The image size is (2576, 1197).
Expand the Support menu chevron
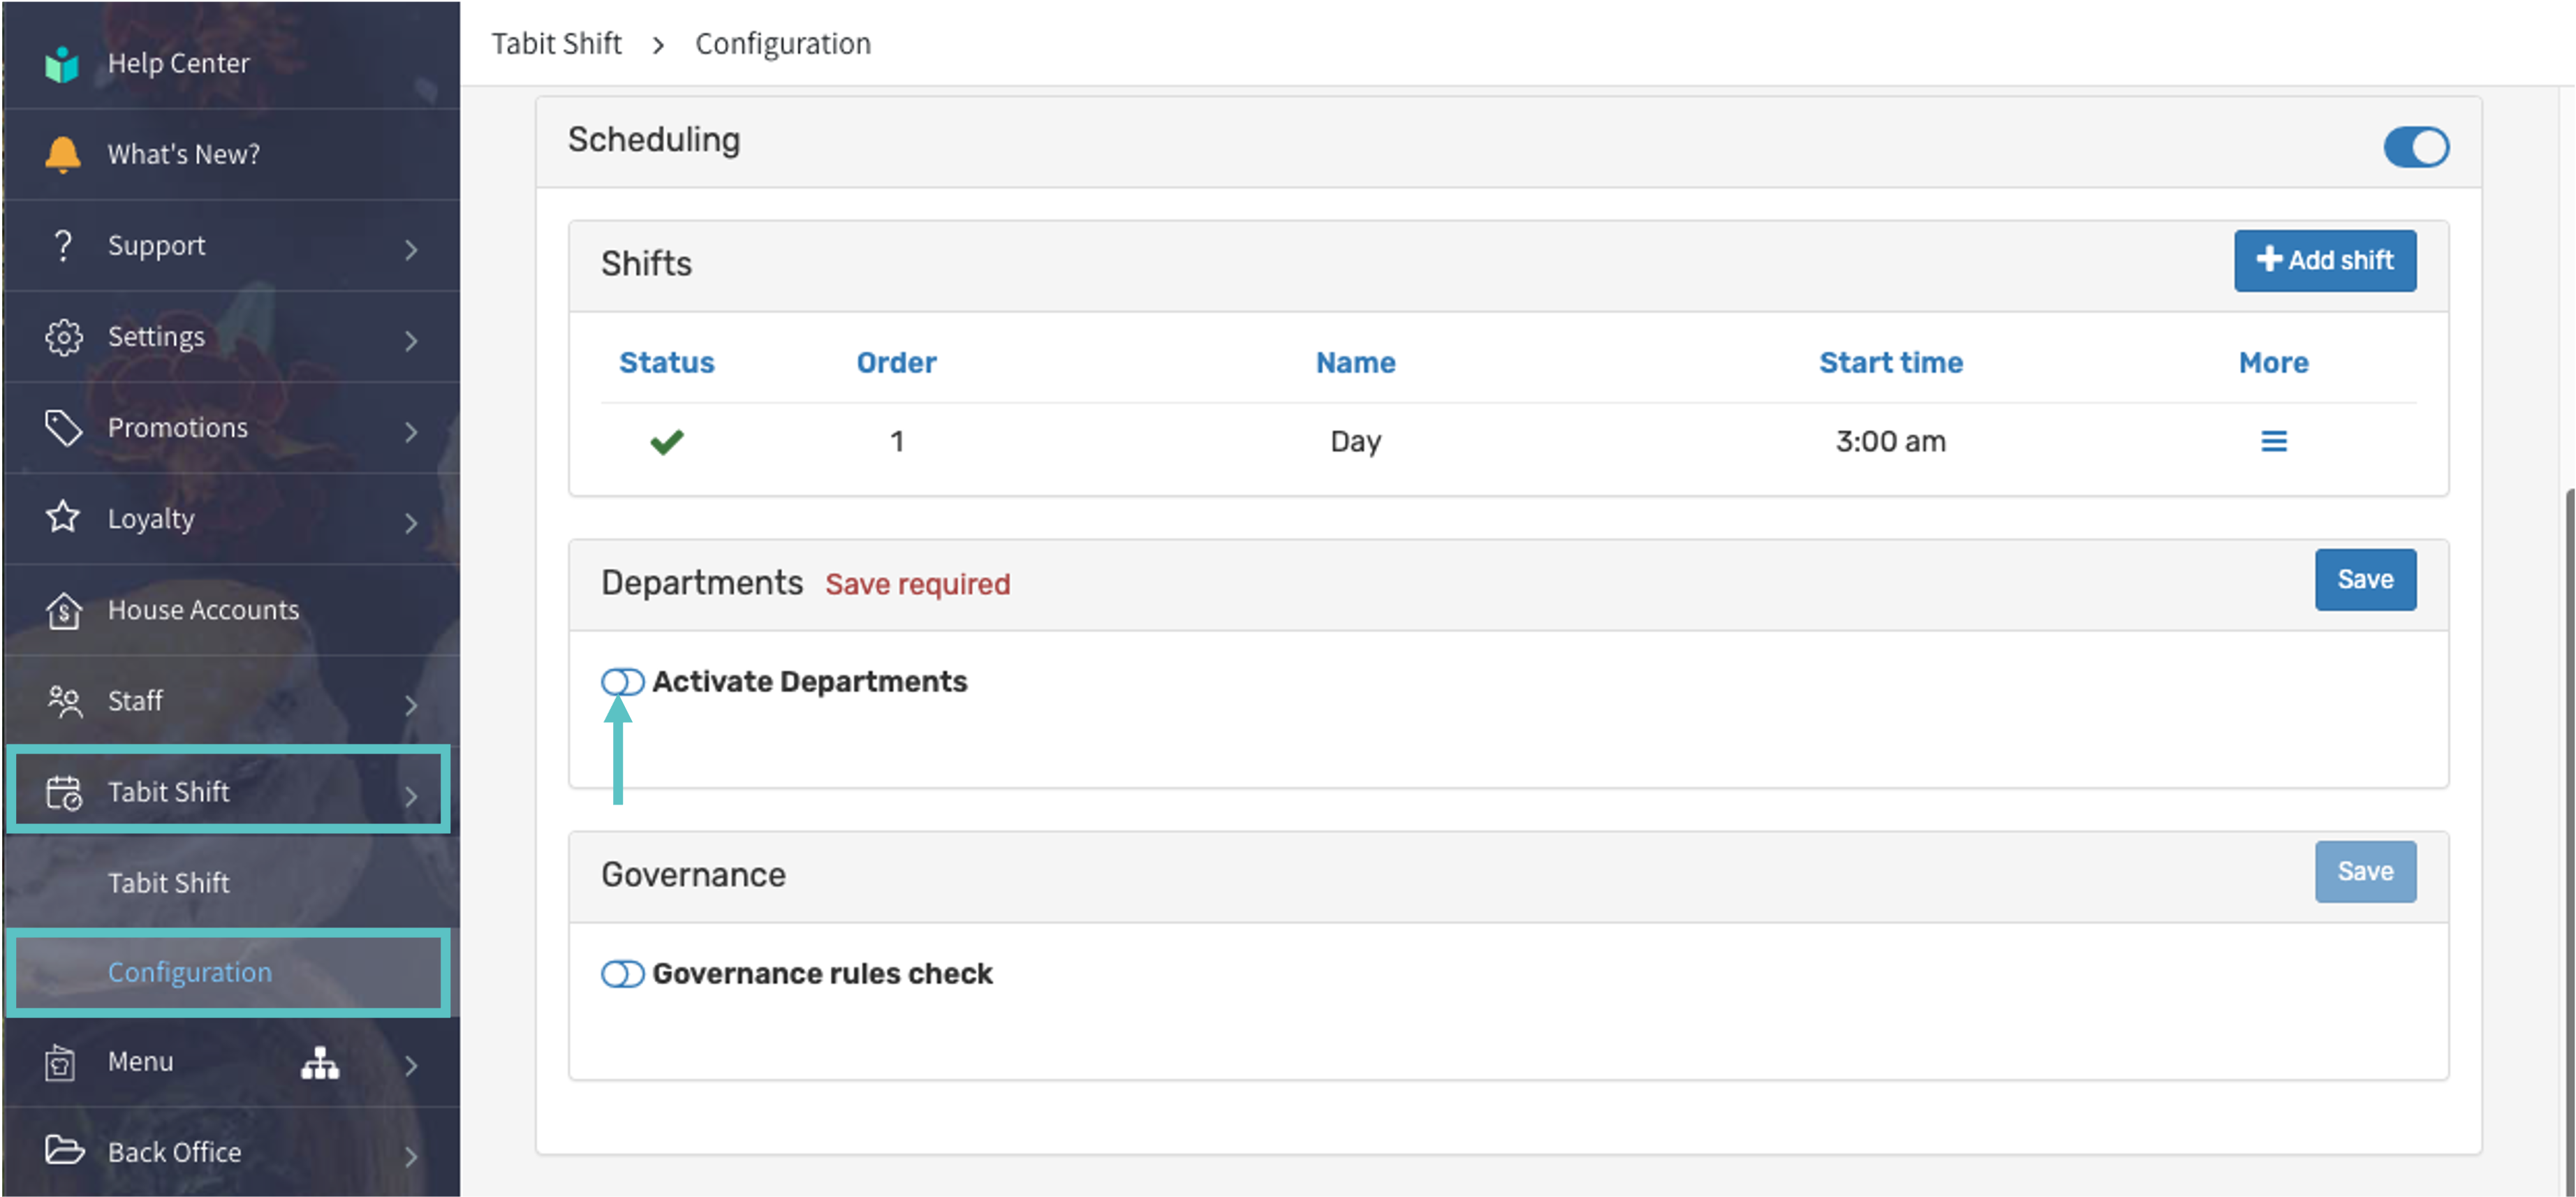point(411,248)
